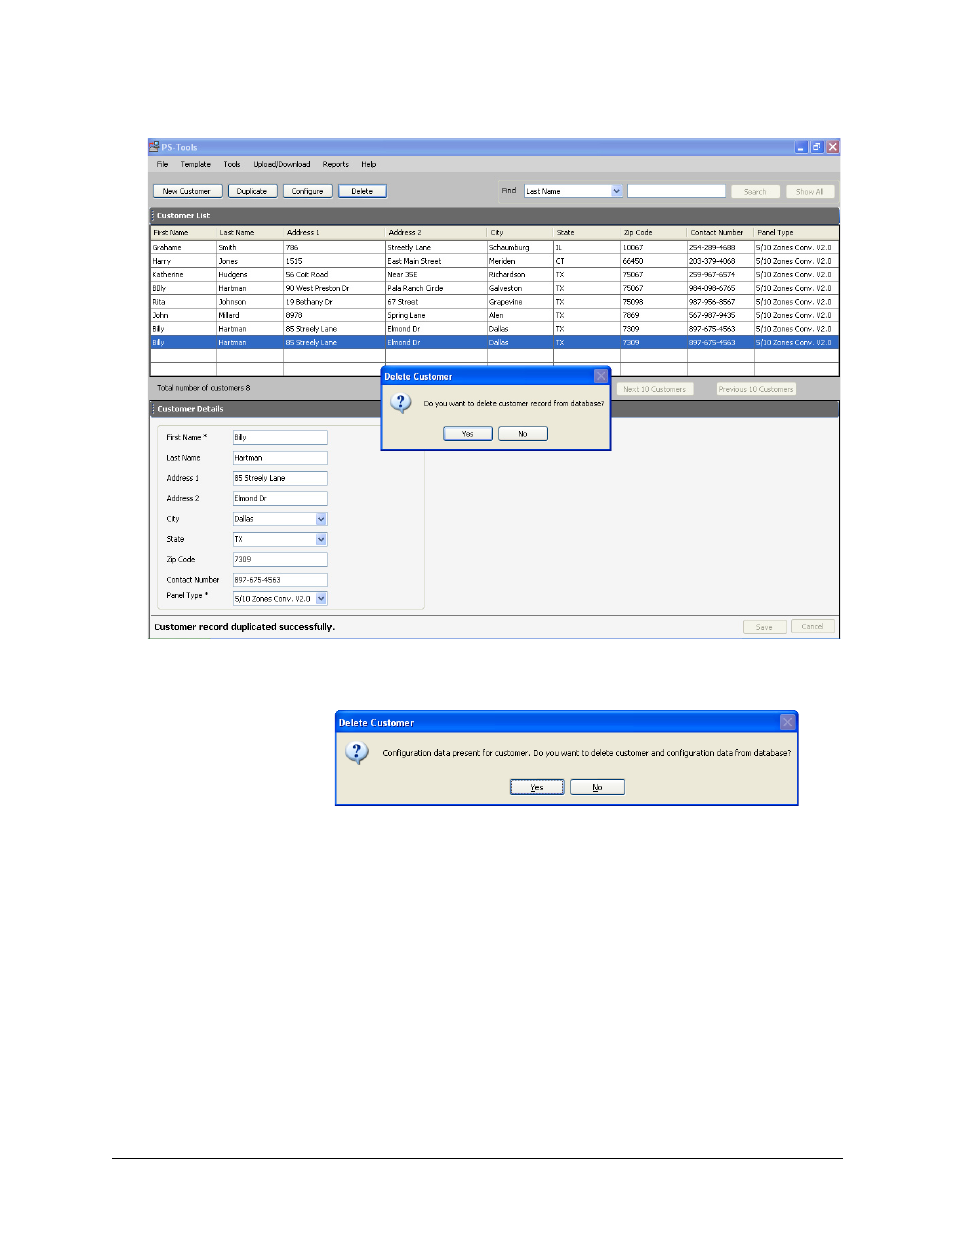Click the Customer List panel header

point(494,215)
